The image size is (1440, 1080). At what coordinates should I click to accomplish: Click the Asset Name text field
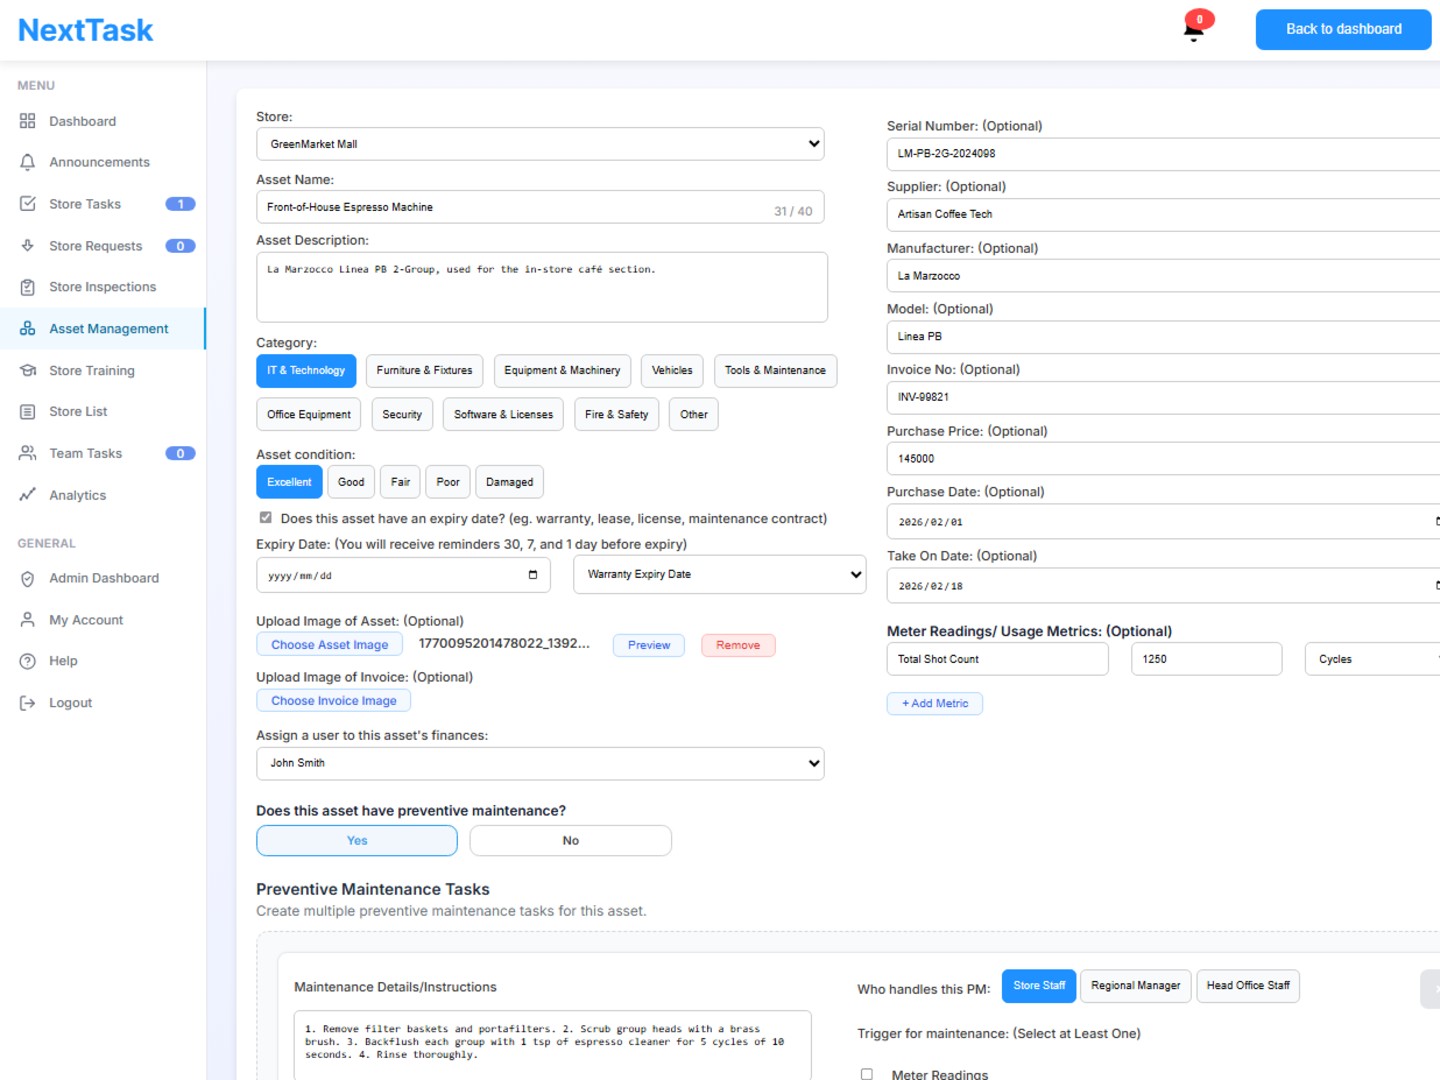tap(540, 207)
